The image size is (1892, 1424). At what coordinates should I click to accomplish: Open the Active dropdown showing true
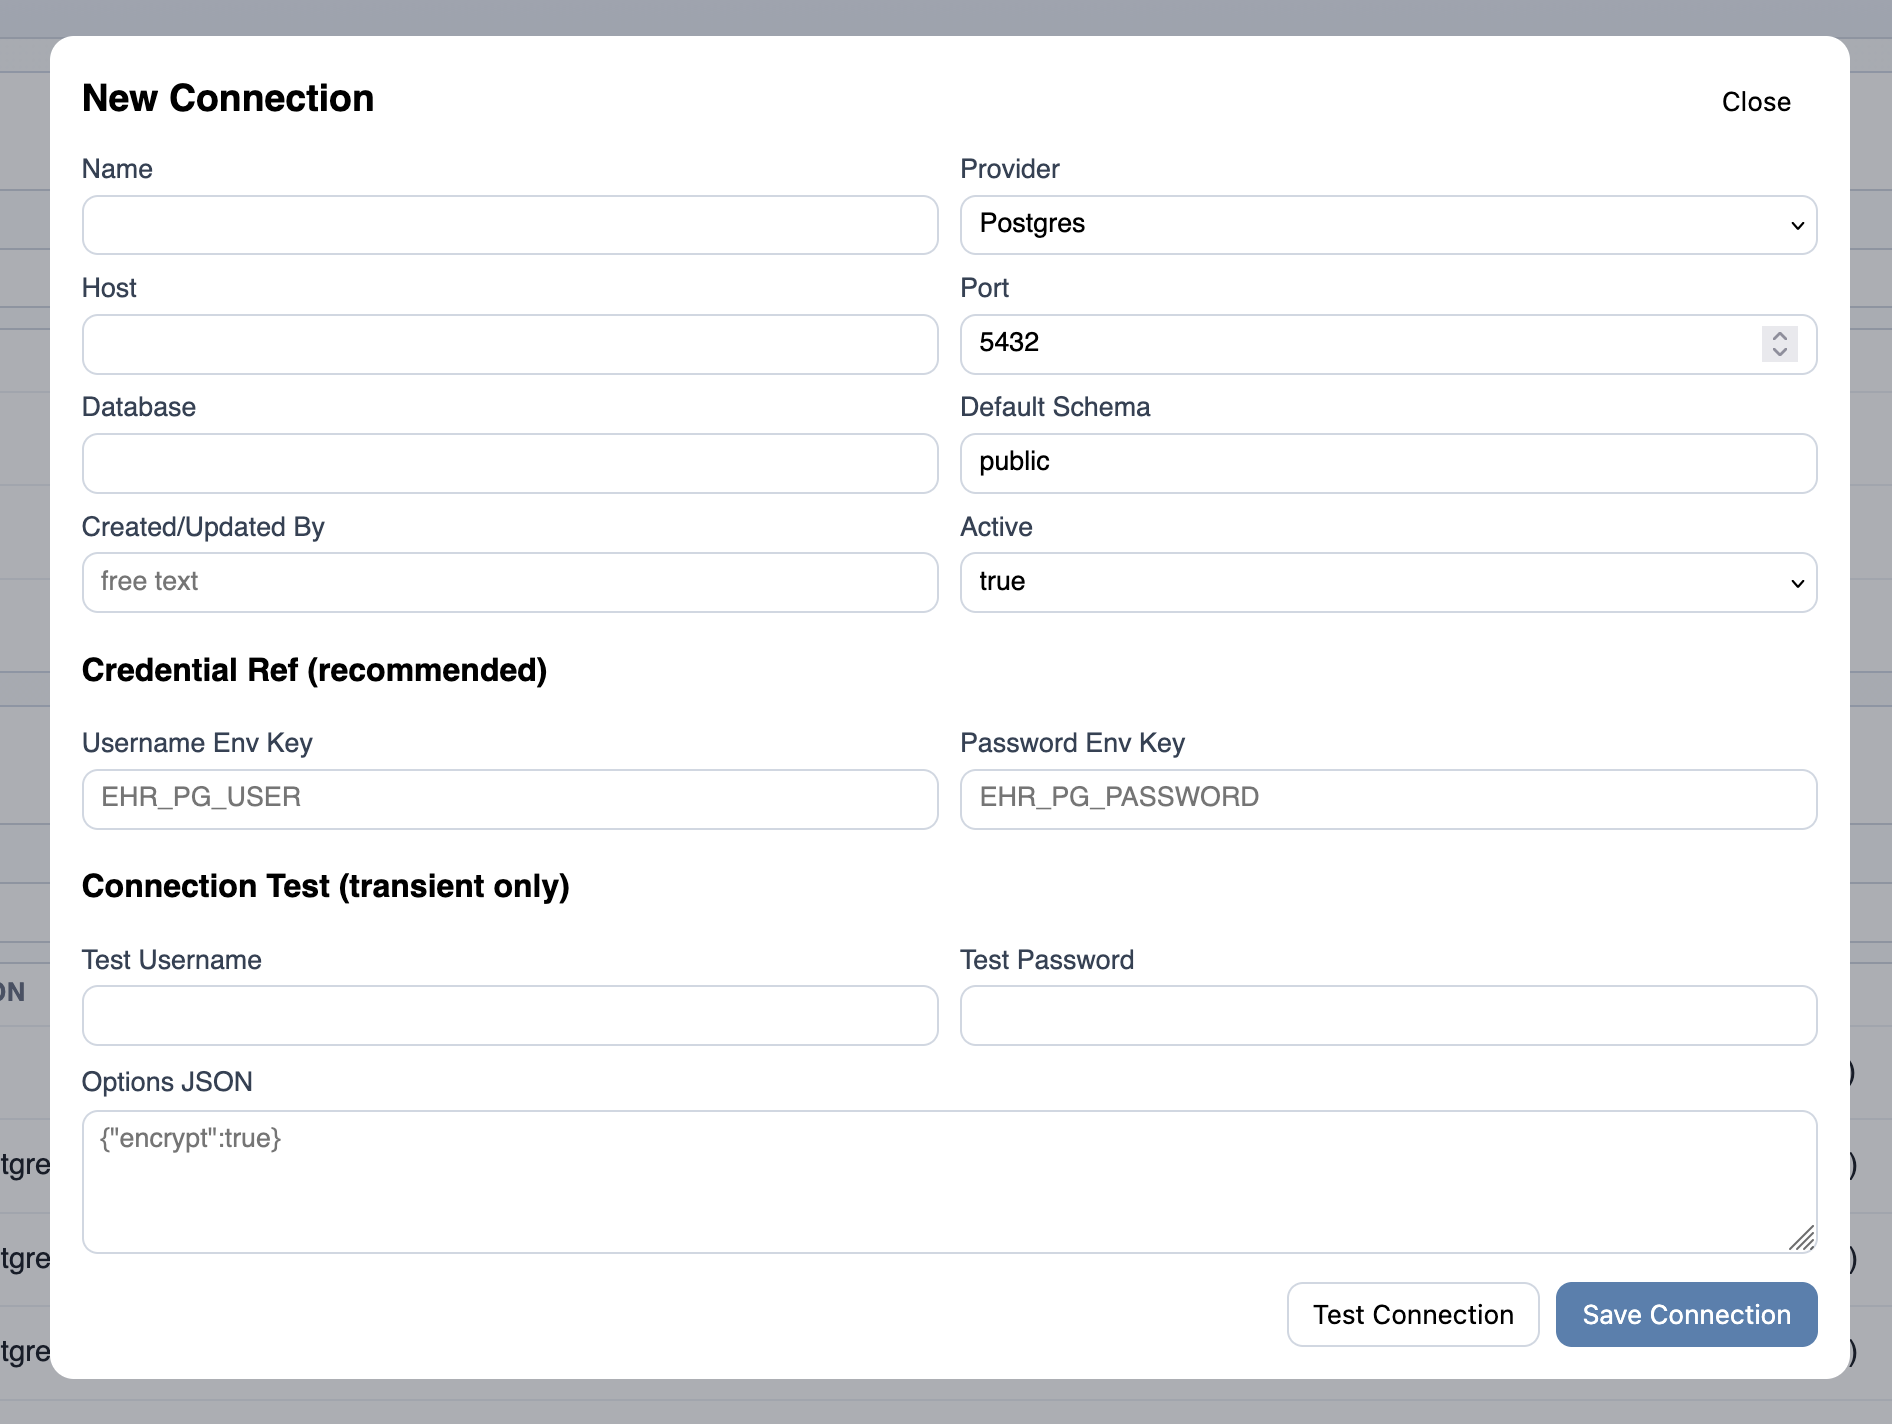coord(1388,582)
